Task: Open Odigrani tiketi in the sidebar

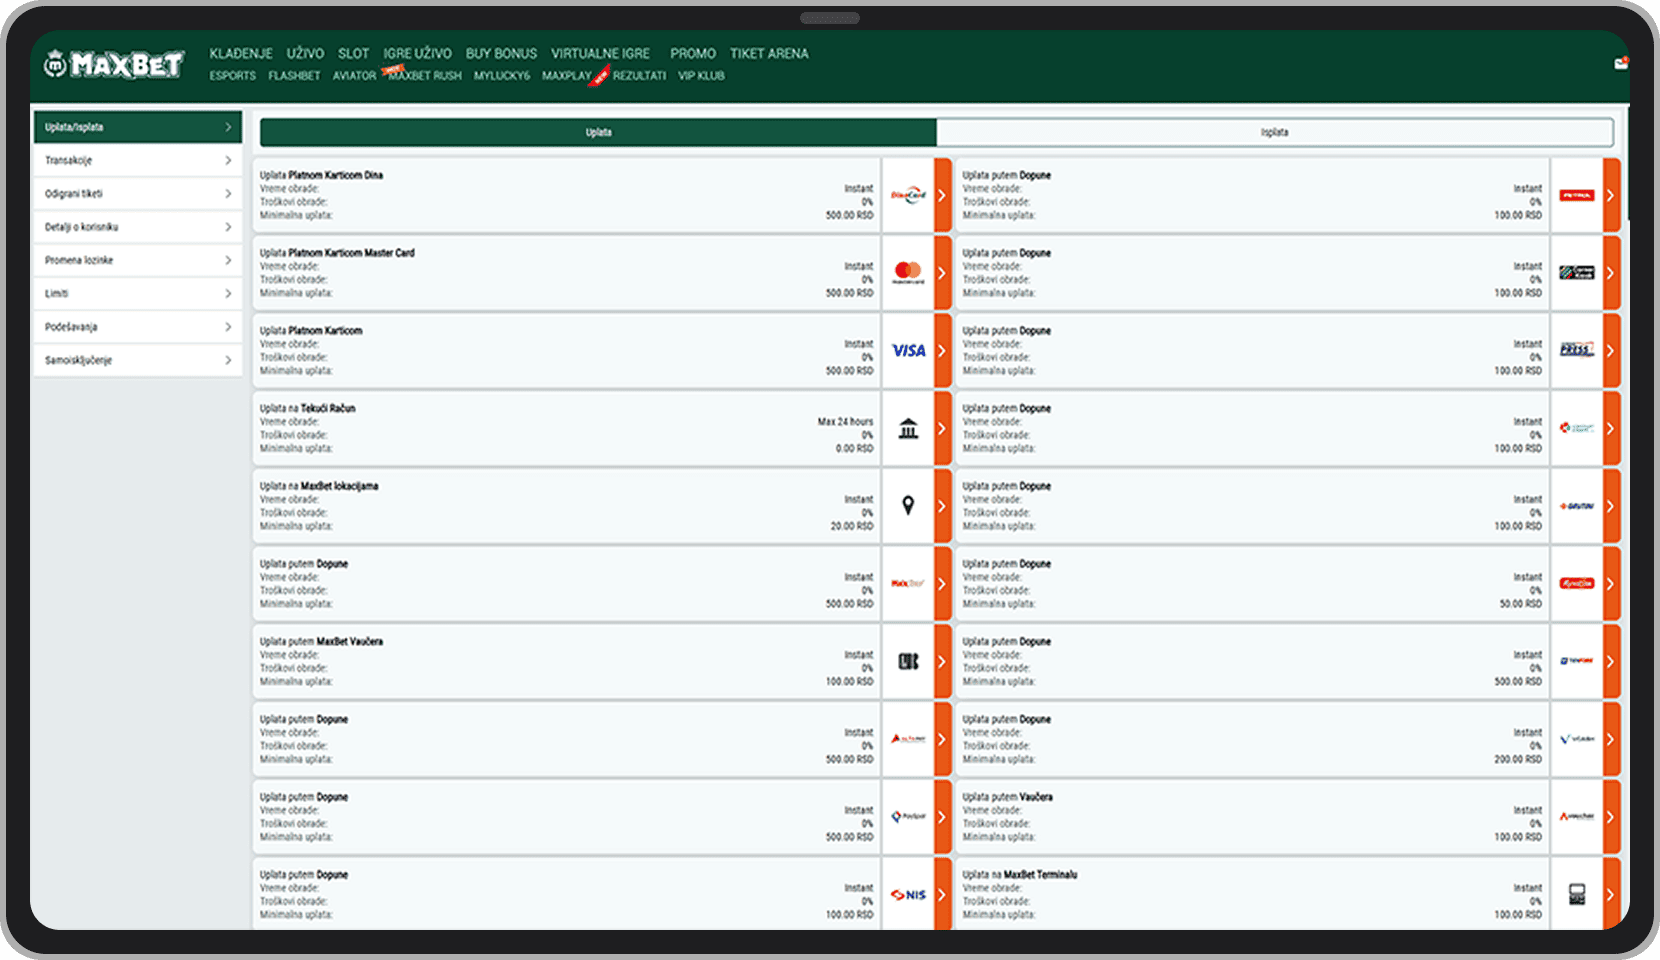Action: coord(74,194)
